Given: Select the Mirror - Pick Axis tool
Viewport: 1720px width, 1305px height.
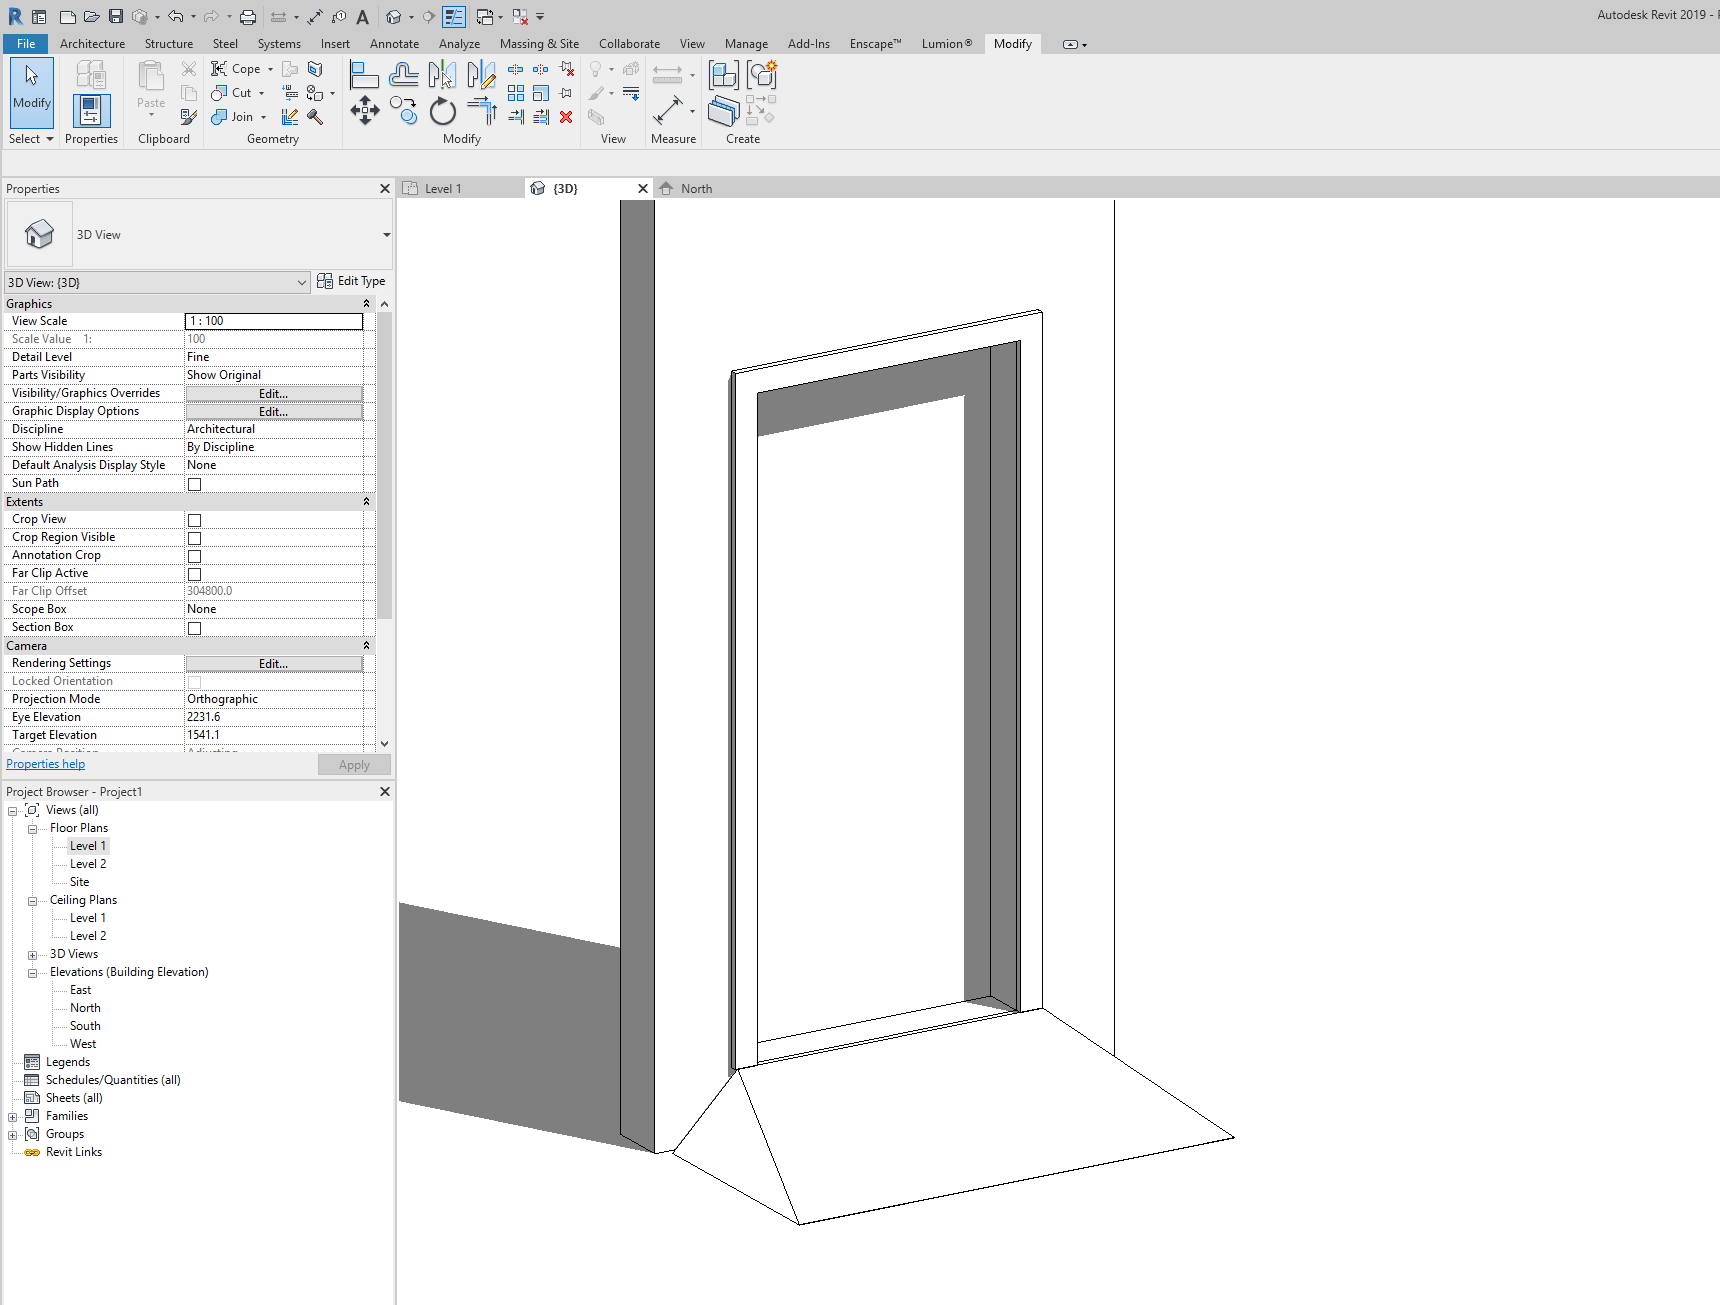Looking at the screenshot, I should click(443, 73).
